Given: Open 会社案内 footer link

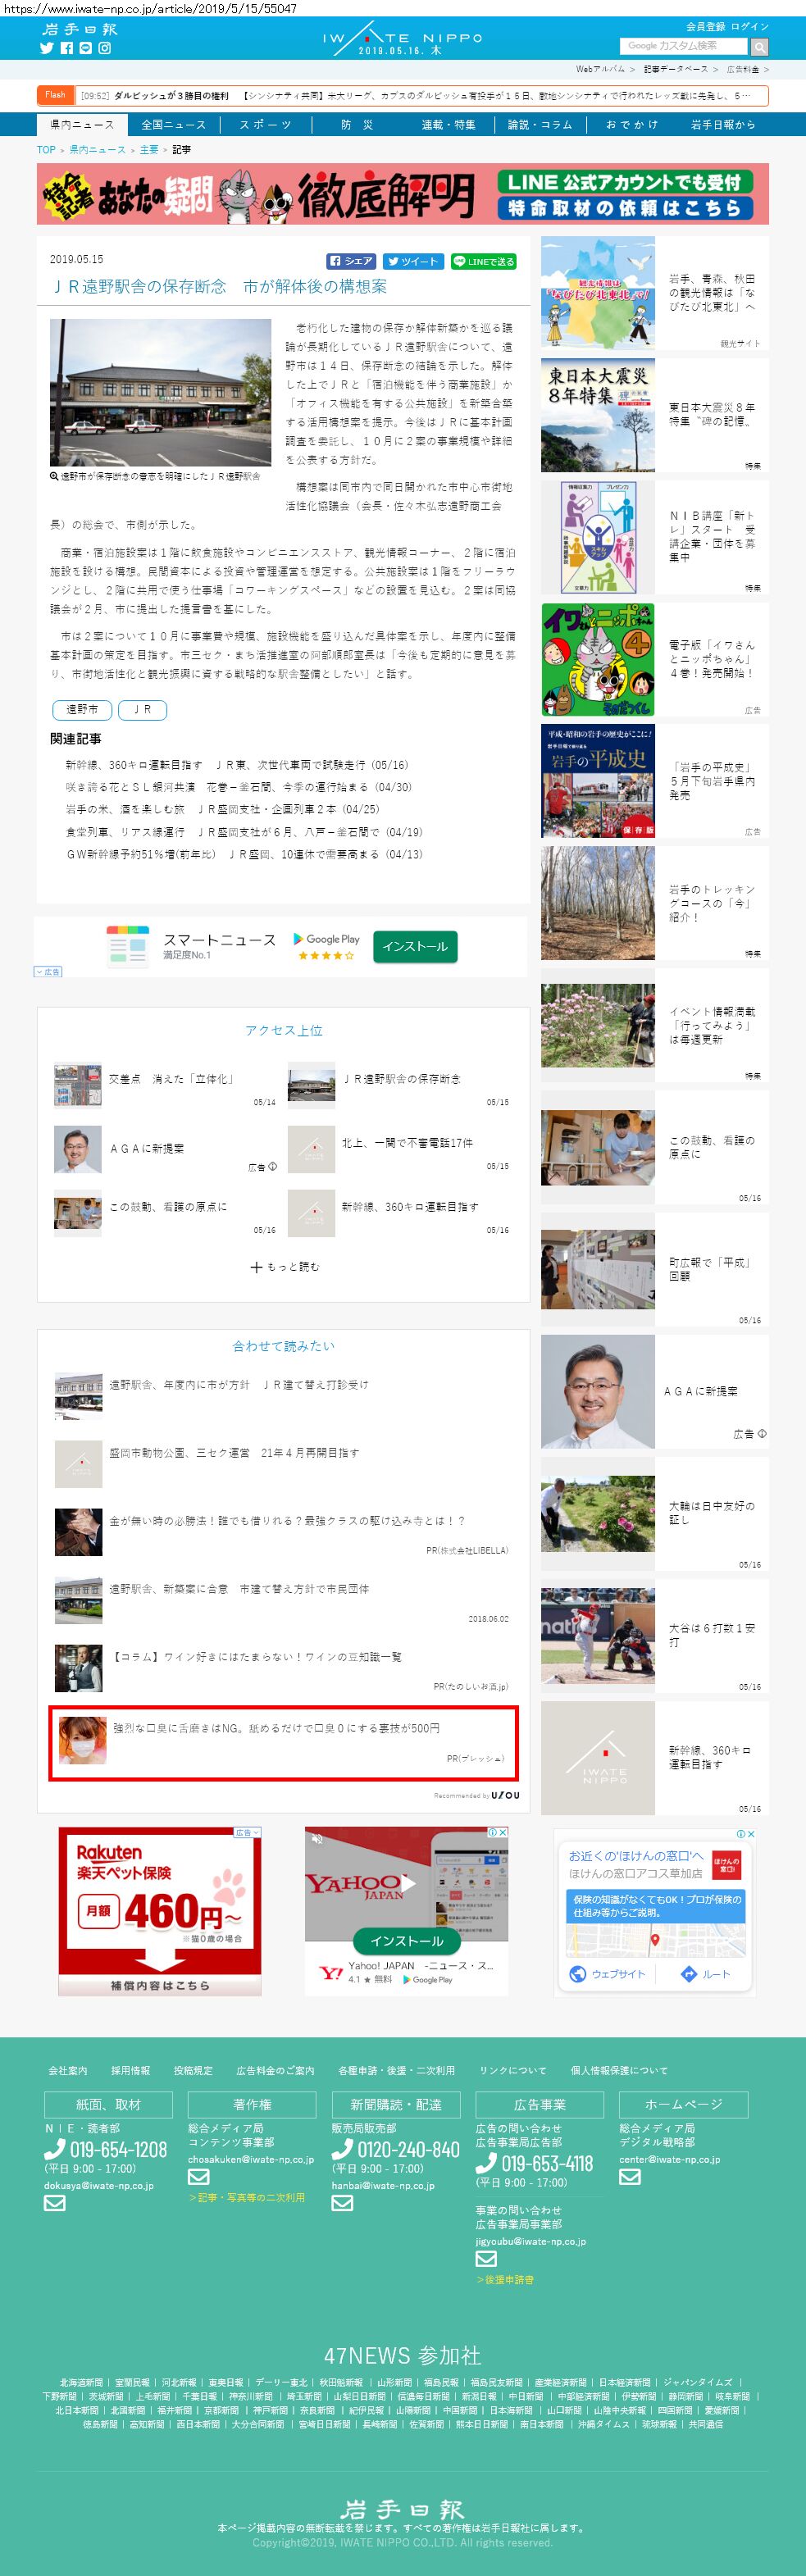Looking at the screenshot, I should pyautogui.click(x=68, y=2070).
